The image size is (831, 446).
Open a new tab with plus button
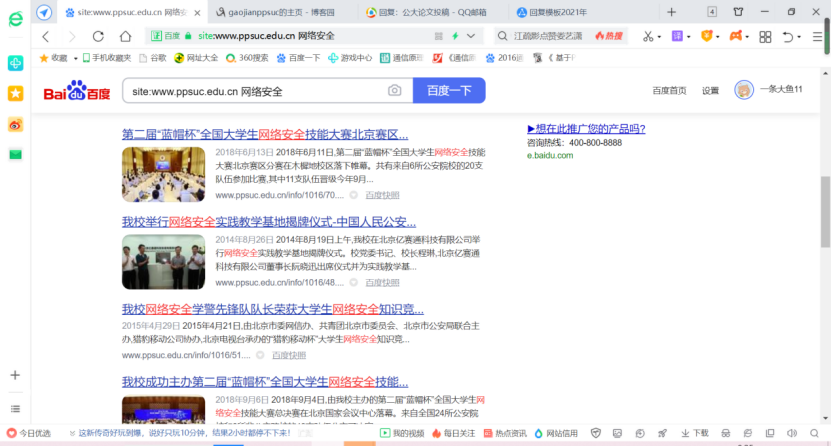671,12
